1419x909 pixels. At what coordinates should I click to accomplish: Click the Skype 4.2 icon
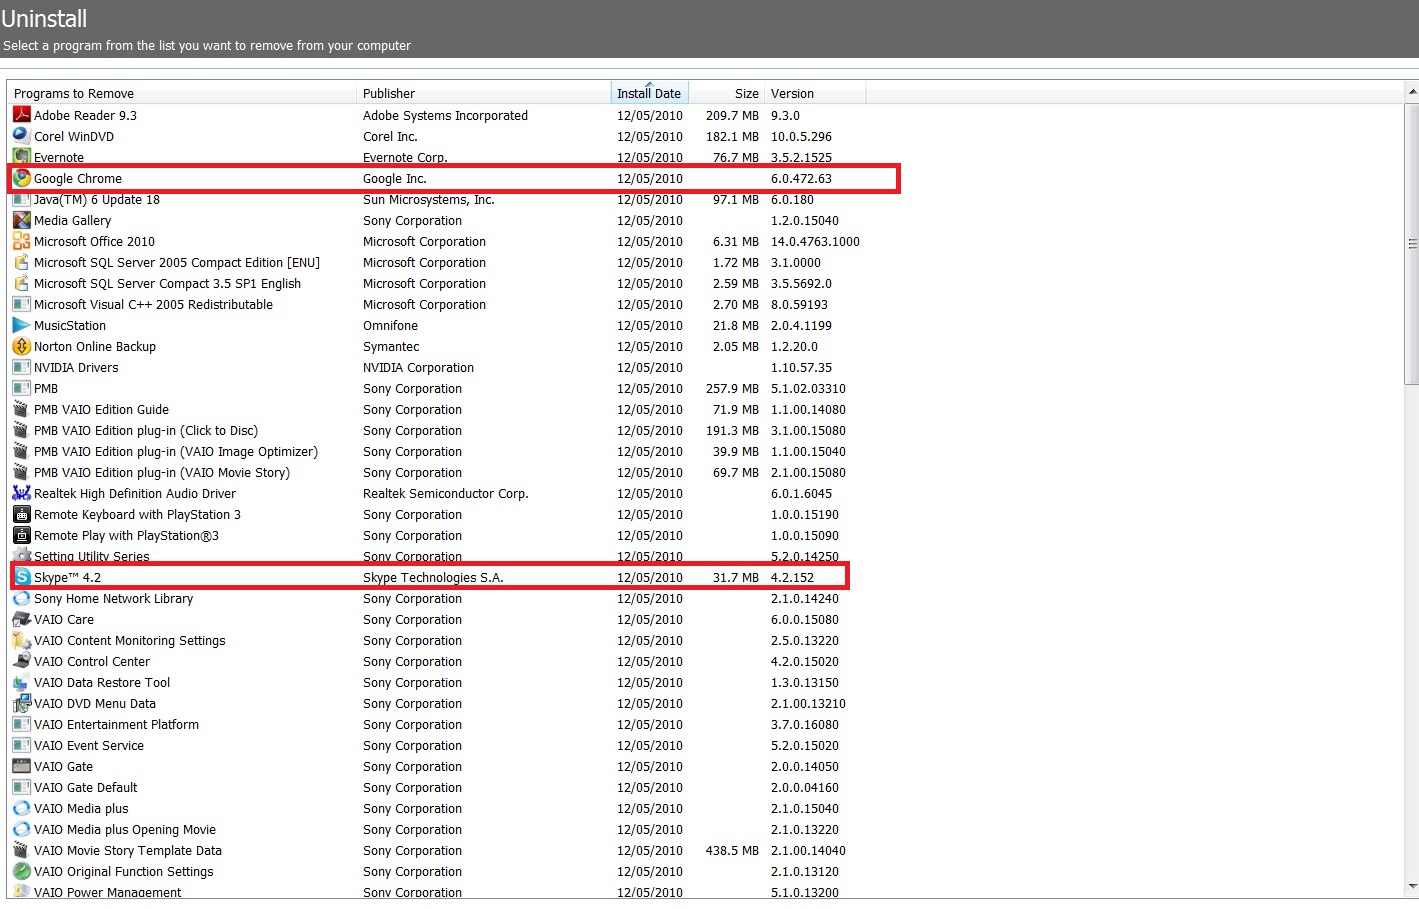22,577
